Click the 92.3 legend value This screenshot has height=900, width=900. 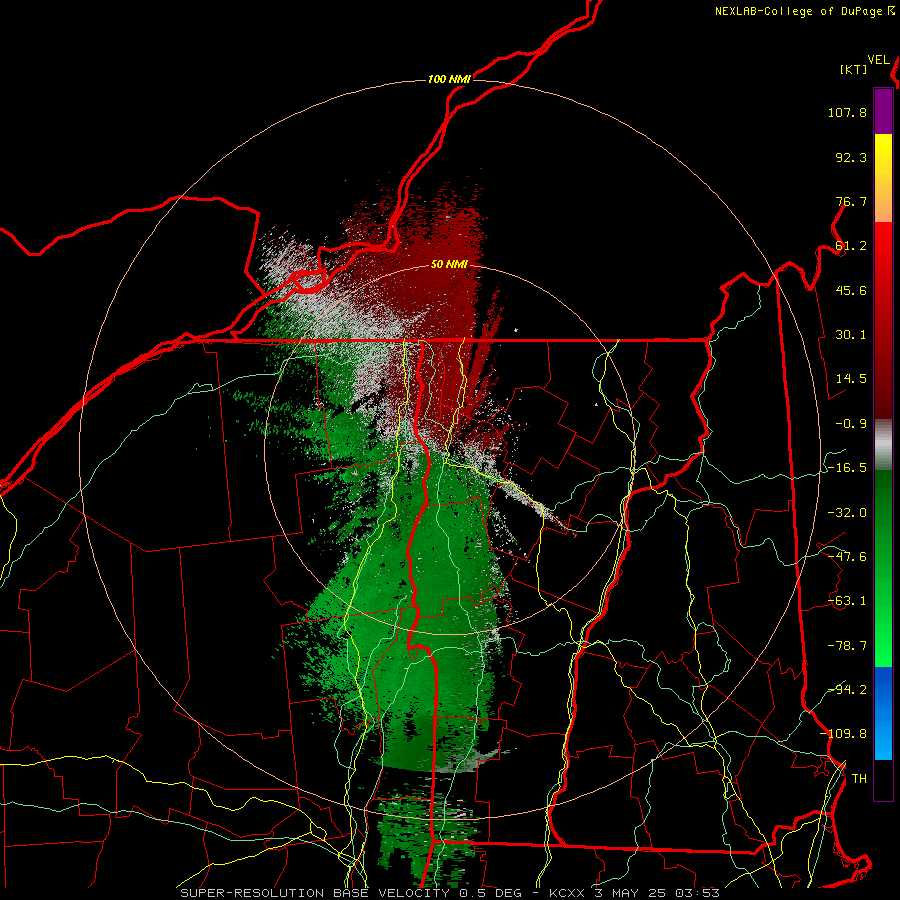pos(851,157)
